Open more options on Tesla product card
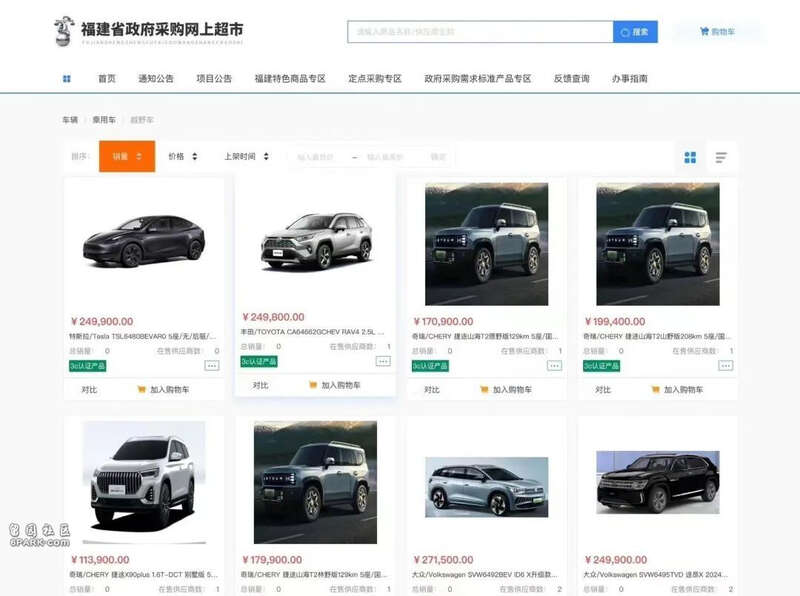Viewport: 800px width, 596px height. coord(212,366)
